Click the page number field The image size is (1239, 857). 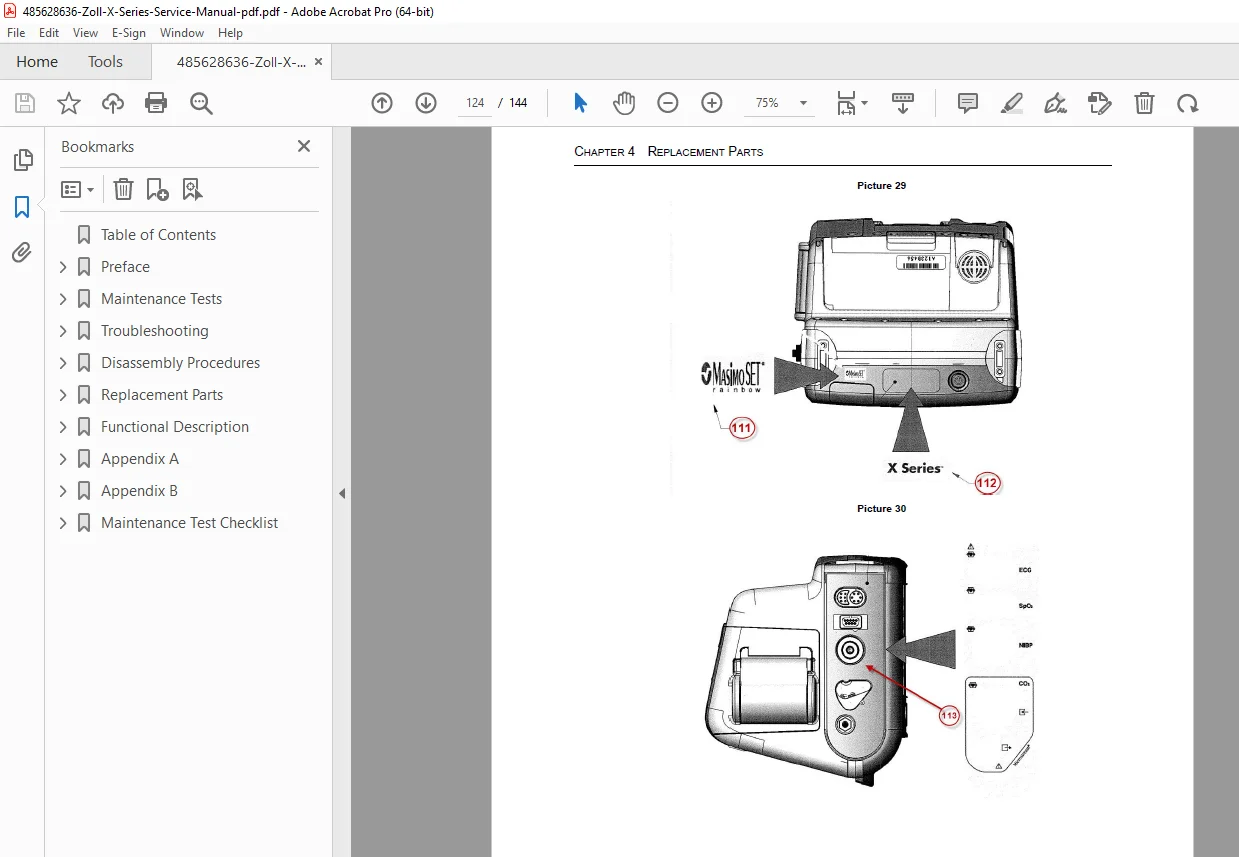click(x=475, y=103)
